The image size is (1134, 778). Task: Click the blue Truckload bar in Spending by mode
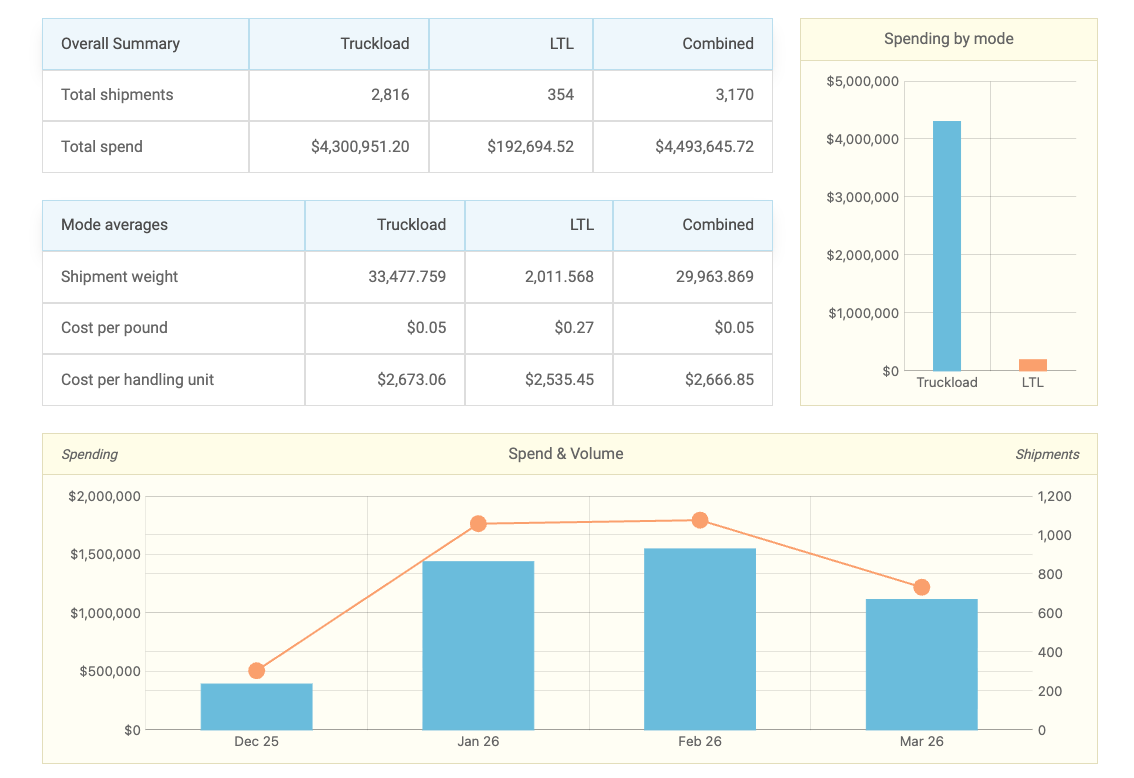946,246
